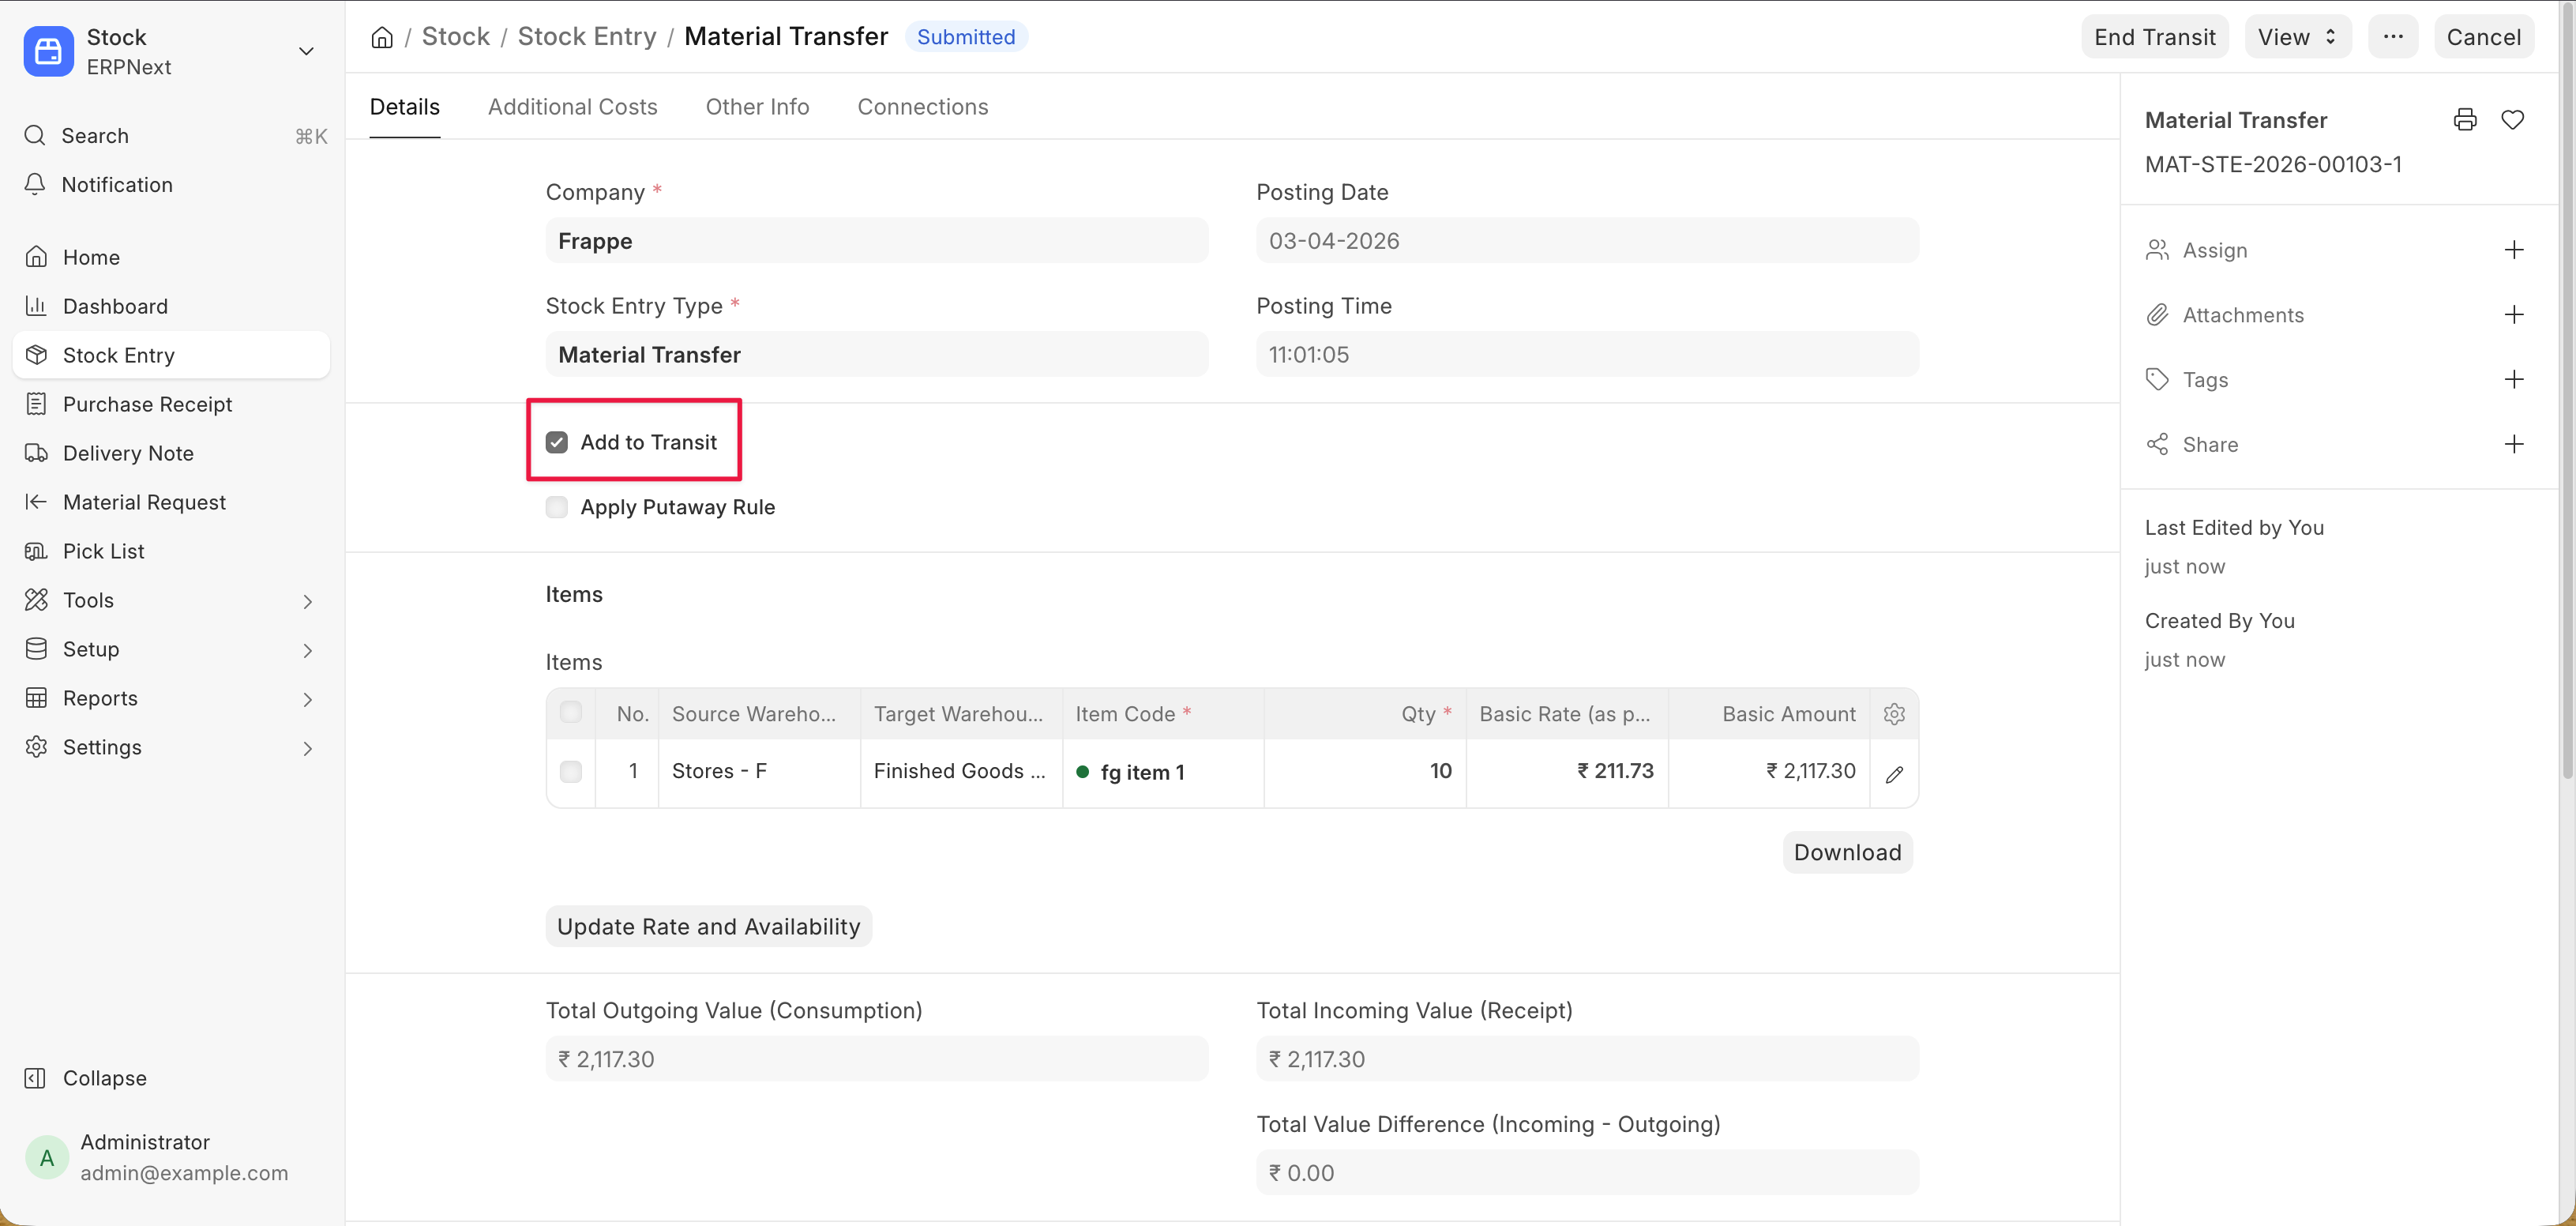Select row 1 checkbox in Items table

coord(571,771)
